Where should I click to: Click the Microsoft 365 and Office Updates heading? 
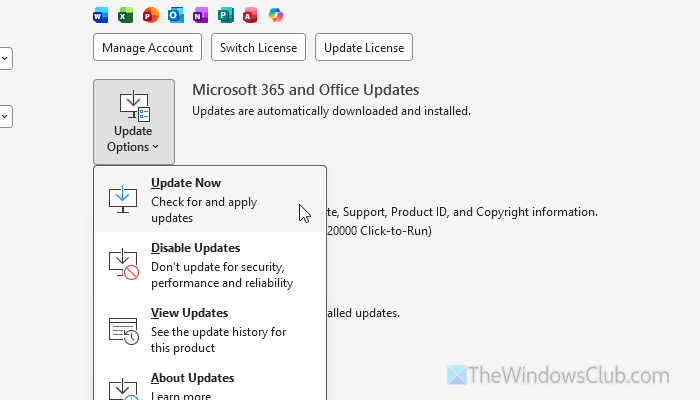(x=306, y=90)
